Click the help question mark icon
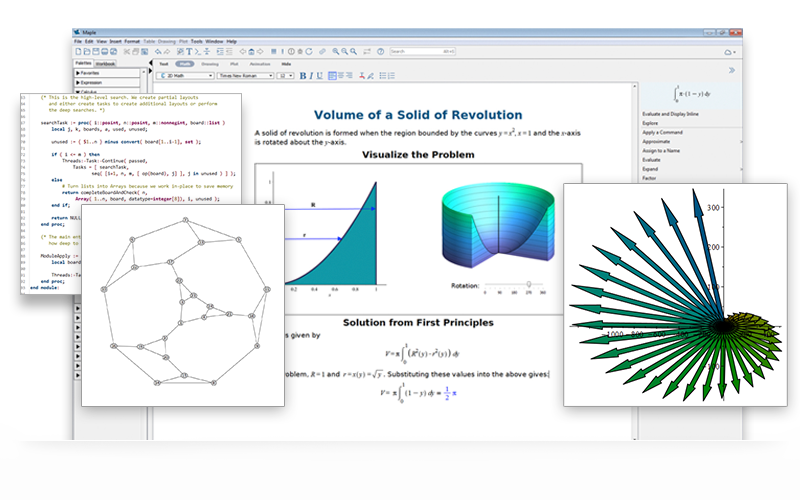800x500 pixels. click(x=380, y=51)
